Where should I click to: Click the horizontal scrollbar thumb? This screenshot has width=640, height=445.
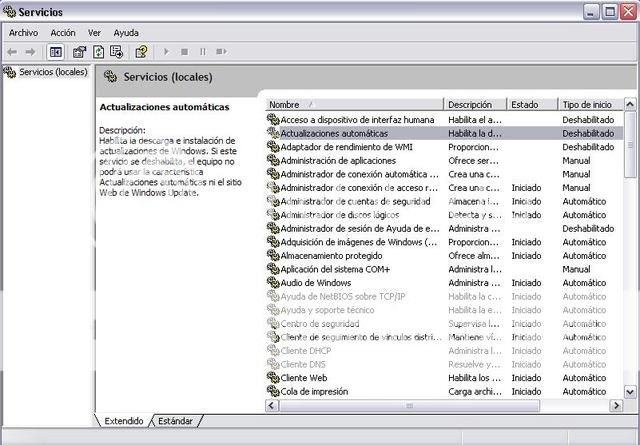click(409, 405)
